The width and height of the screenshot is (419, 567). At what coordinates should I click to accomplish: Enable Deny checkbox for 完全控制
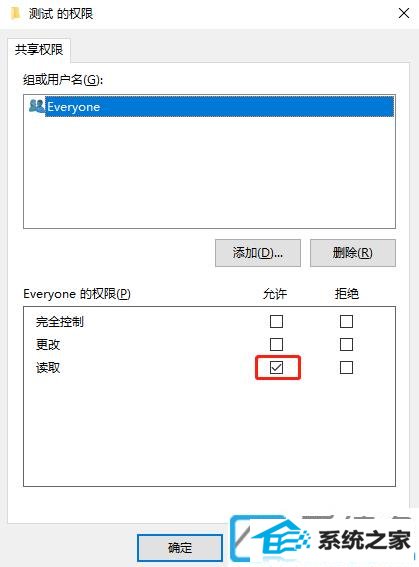click(x=346, y=321)
